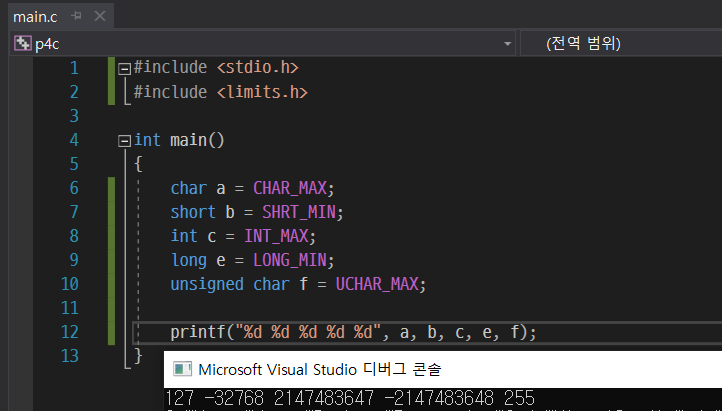Close the main.c tab
This screenshot has height=411, width=722.
(x=99, y=17)
